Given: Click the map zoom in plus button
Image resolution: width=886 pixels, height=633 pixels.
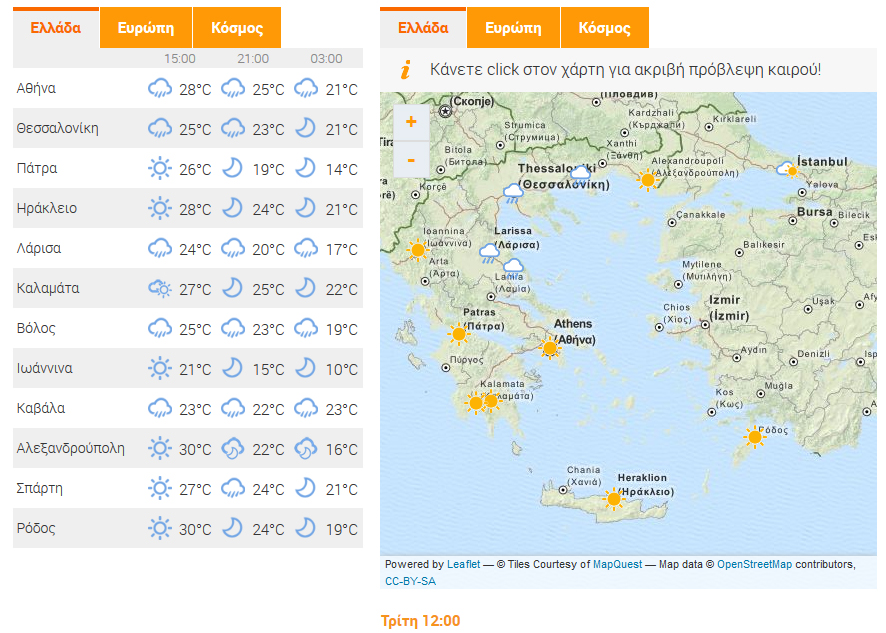Looking at the screenshot, I should click(411, 122).
